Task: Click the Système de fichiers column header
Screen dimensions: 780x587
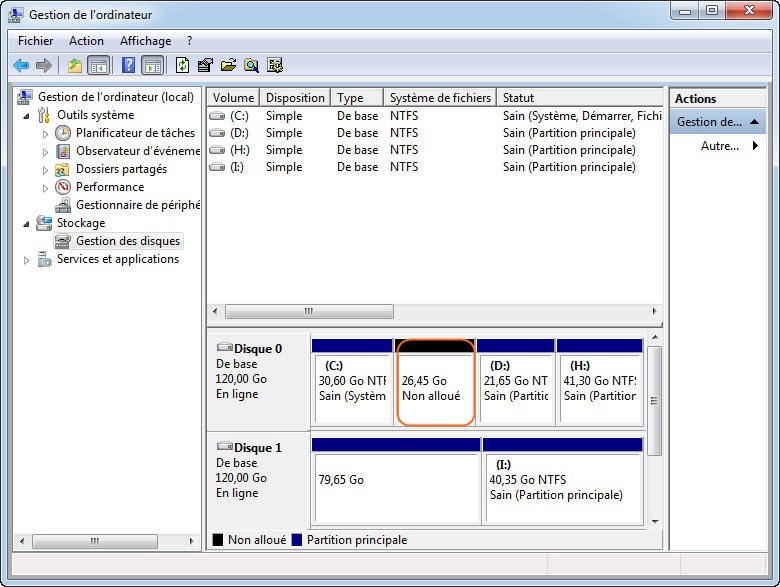Action: pos(440,98)
